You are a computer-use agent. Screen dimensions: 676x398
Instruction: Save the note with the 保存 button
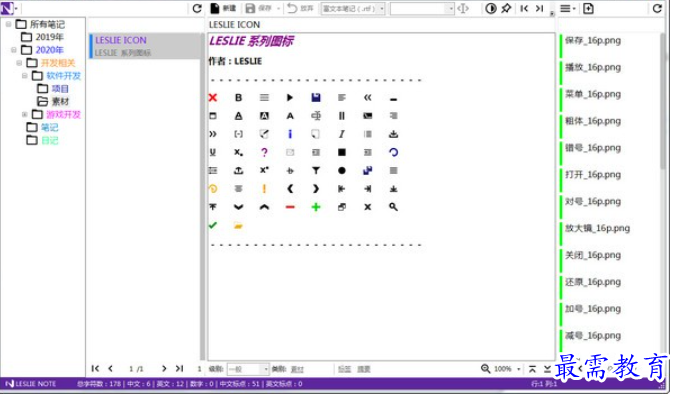259,8
